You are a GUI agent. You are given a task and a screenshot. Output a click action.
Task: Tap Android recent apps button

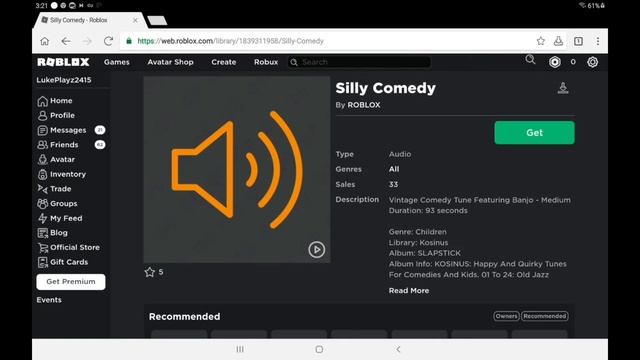(x=240, y=349)
